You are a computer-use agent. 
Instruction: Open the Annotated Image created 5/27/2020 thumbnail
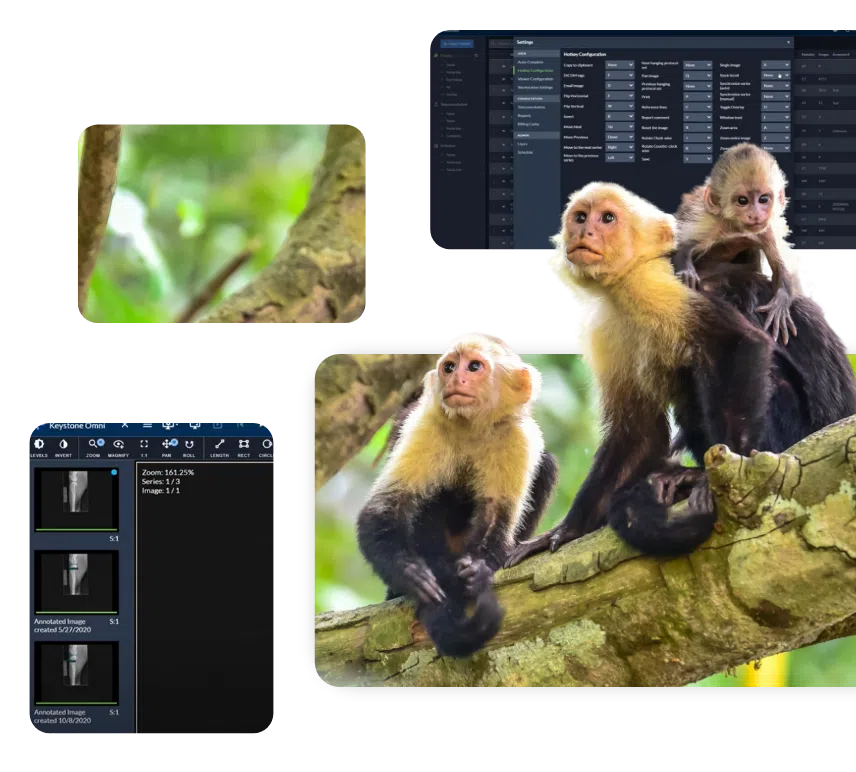78,580
